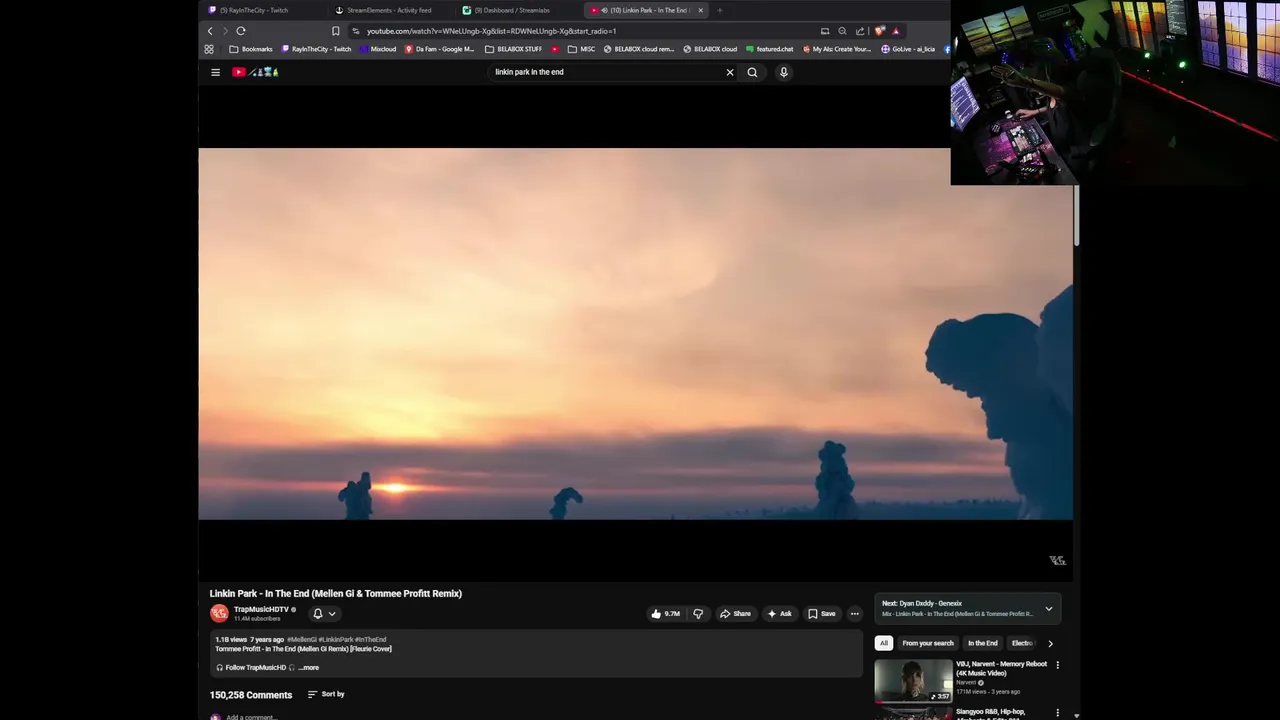Screen dimensions: 1280x720
Task: Click the page vertical scrollbar thumb
Action: point(1077,215)
